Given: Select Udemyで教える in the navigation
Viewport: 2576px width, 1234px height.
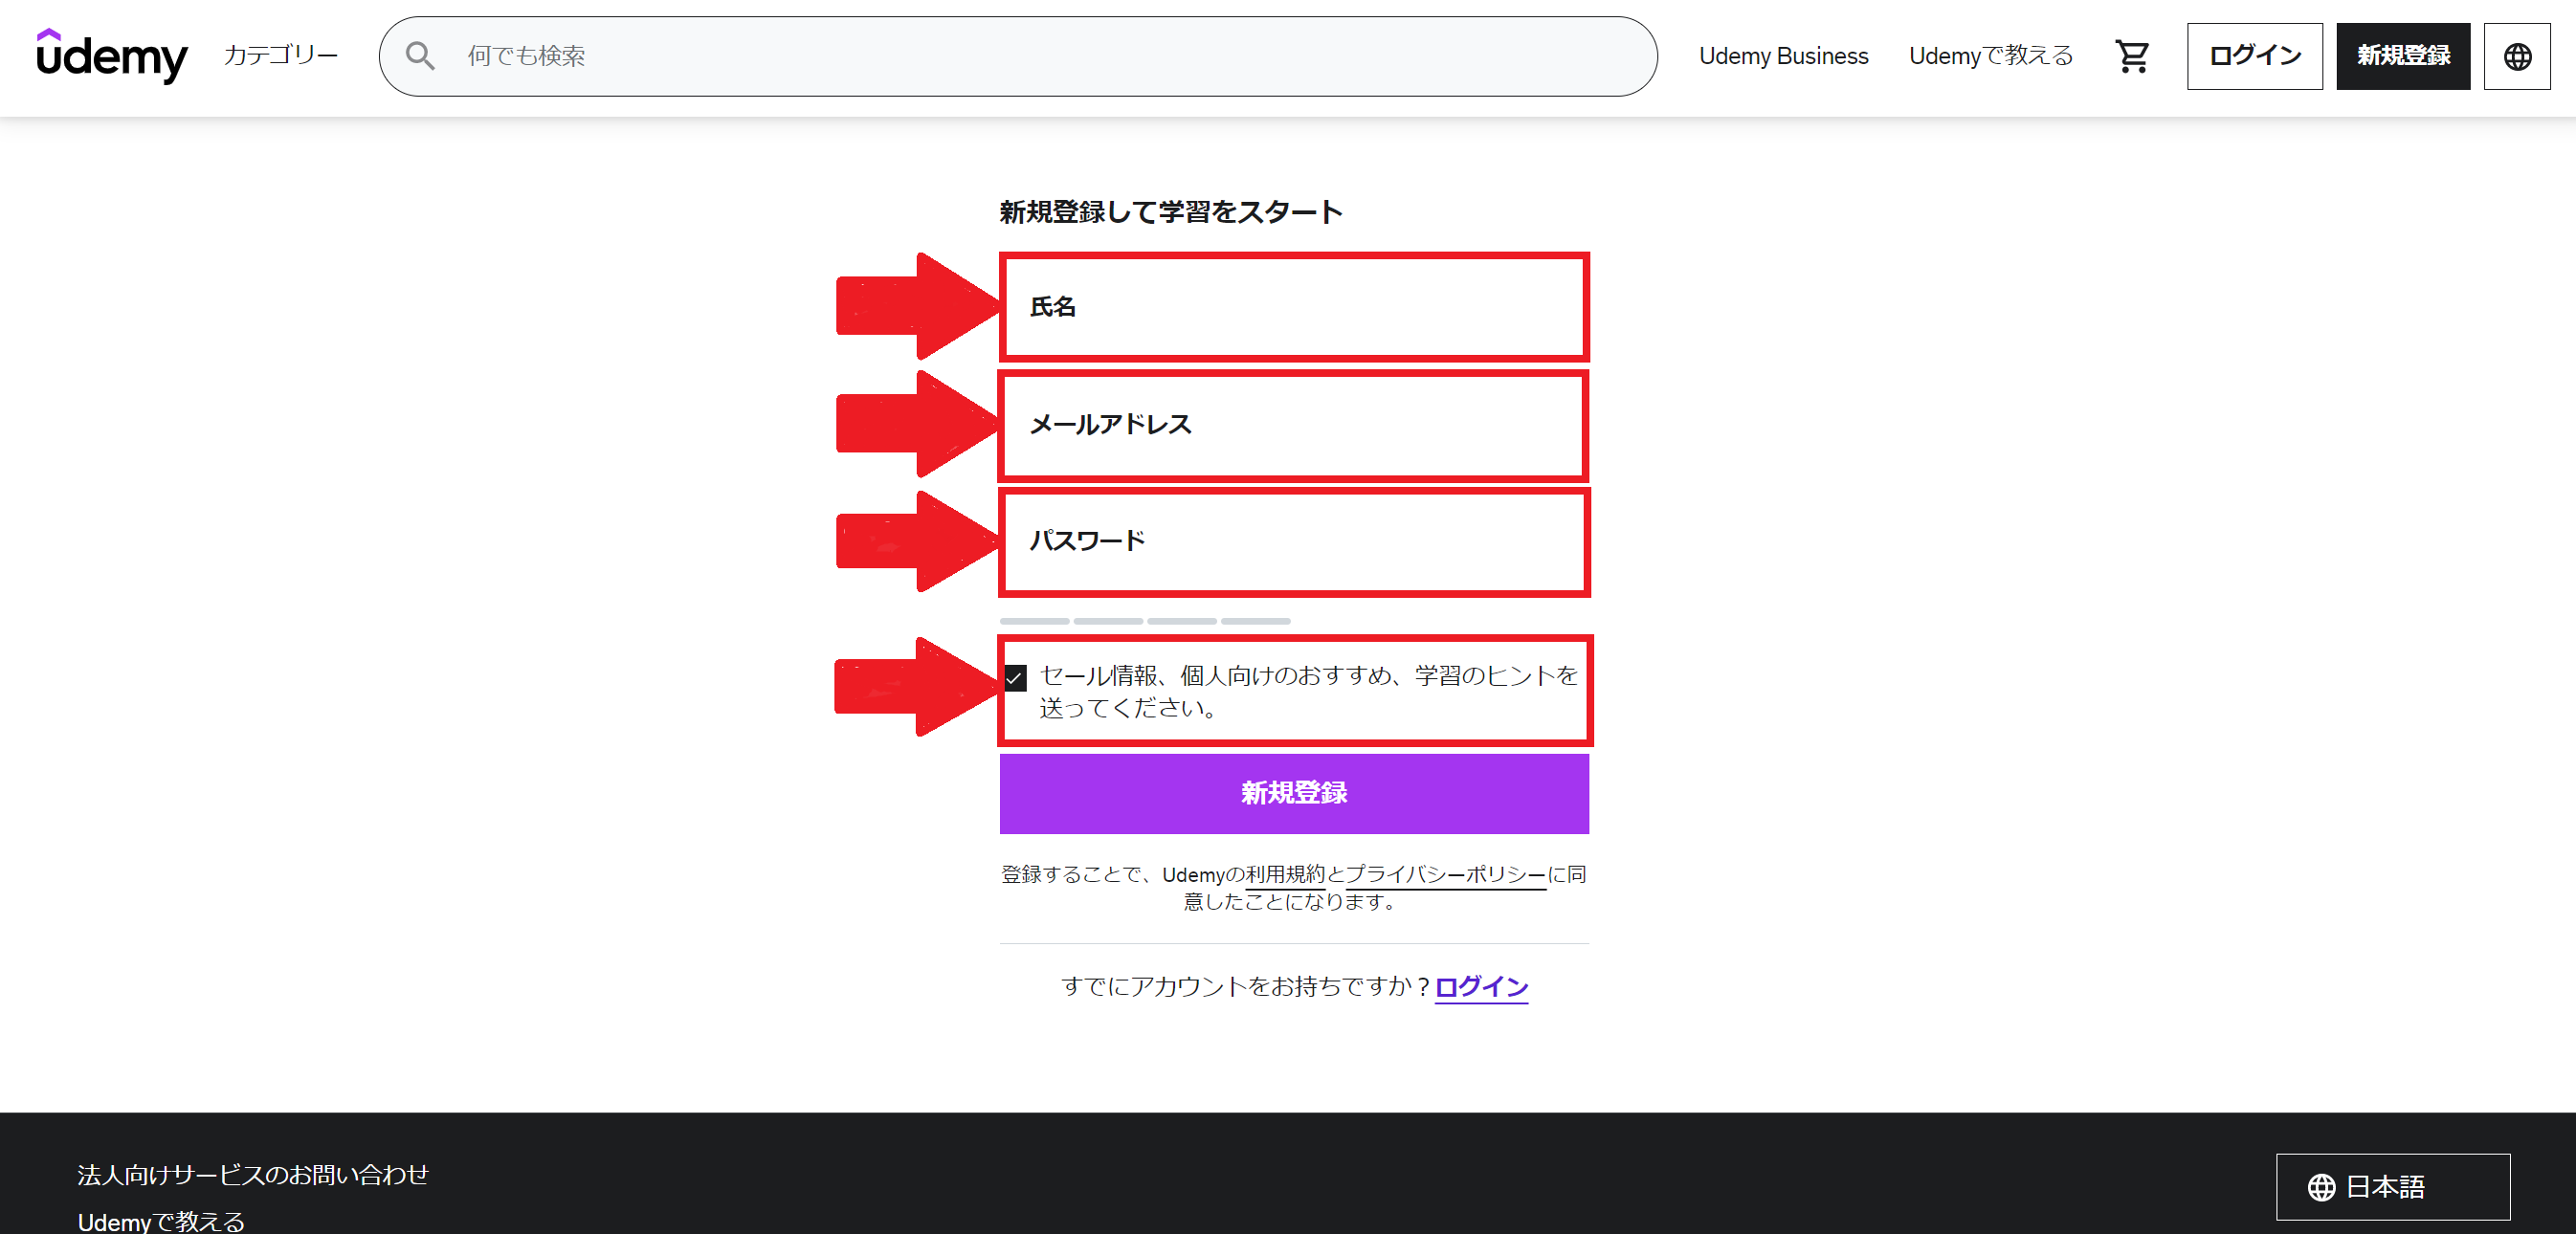Looking at the screenshot, I should pyautogui.click(x=1990, y=55).
